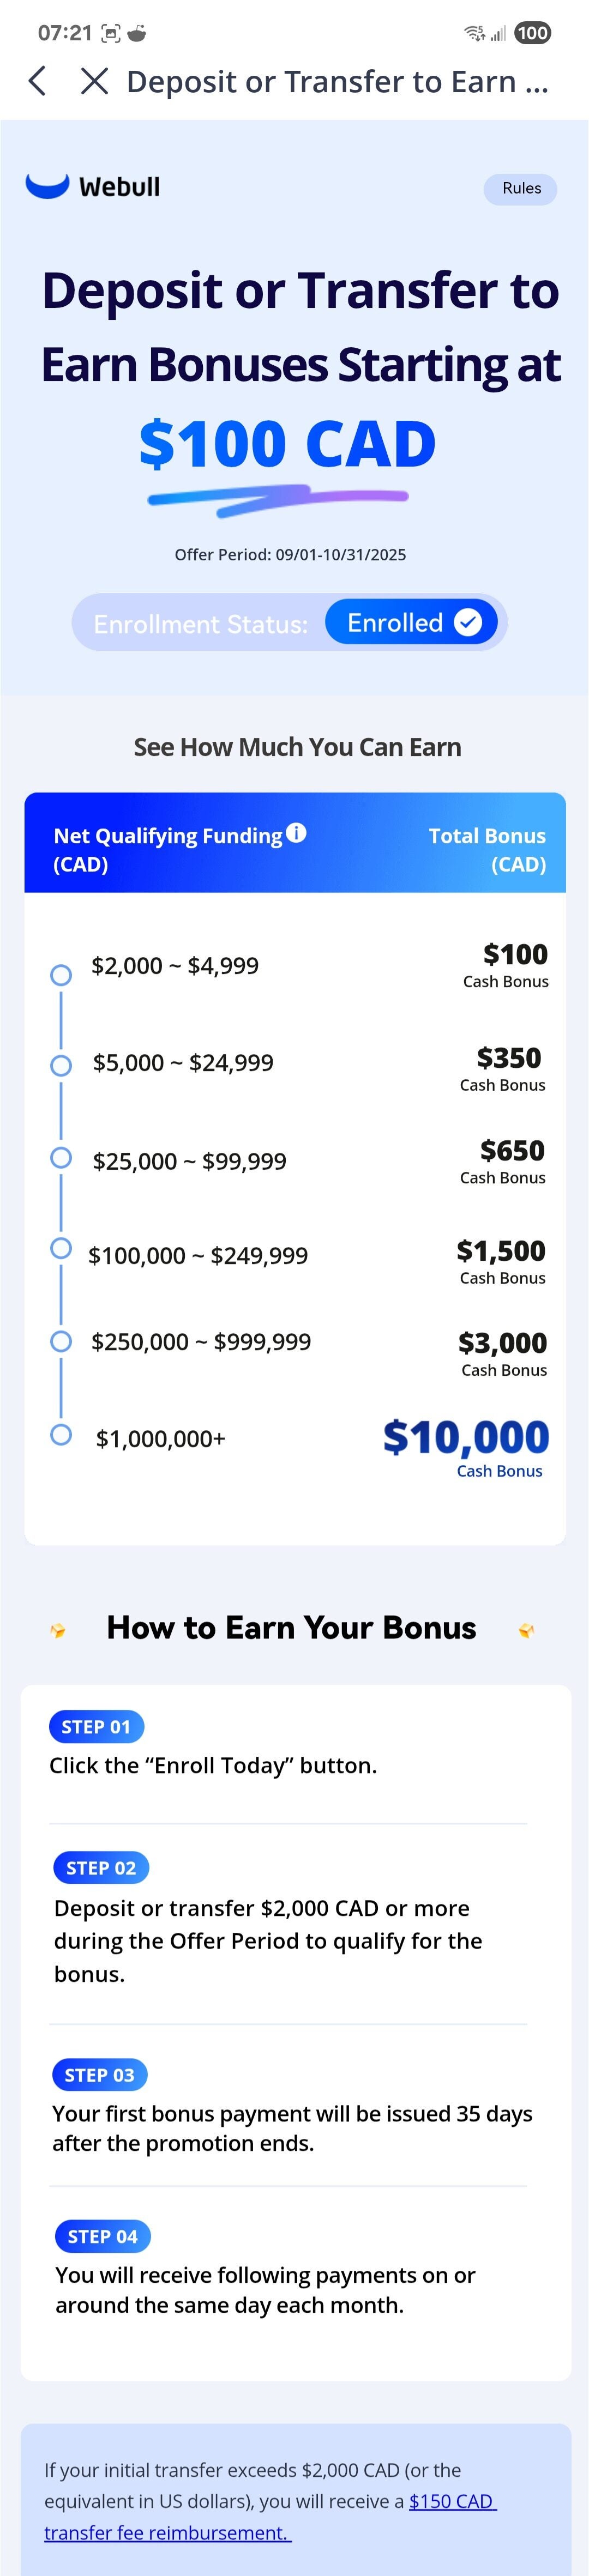The width and height of the screenshot is (589, 2576).
Task: Tap the Enrolled status button
Action: [411, 622]
